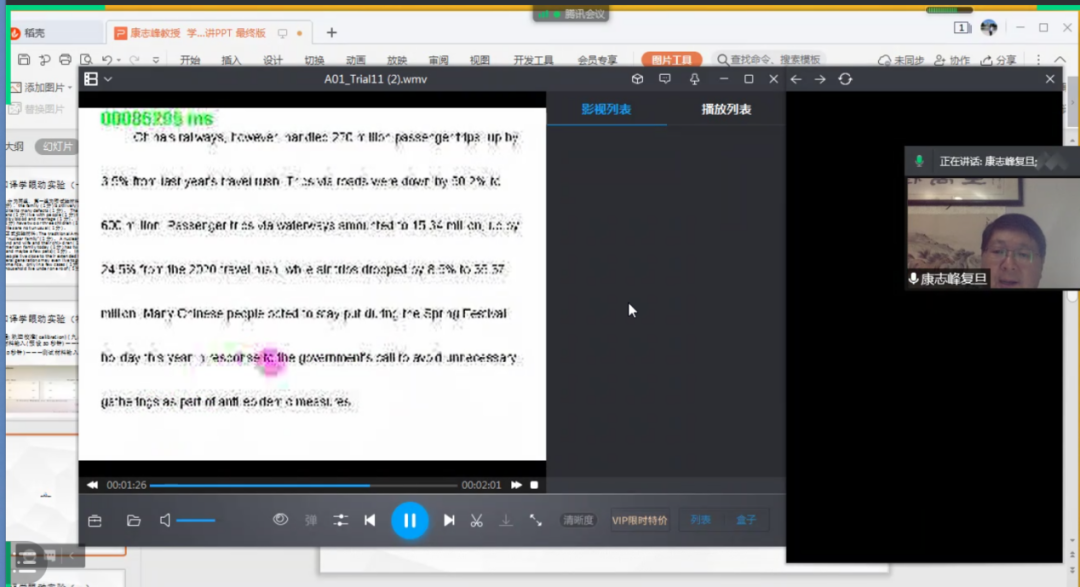Click the 盒子 button
The image size is (1080, 587).
[746, 520]
